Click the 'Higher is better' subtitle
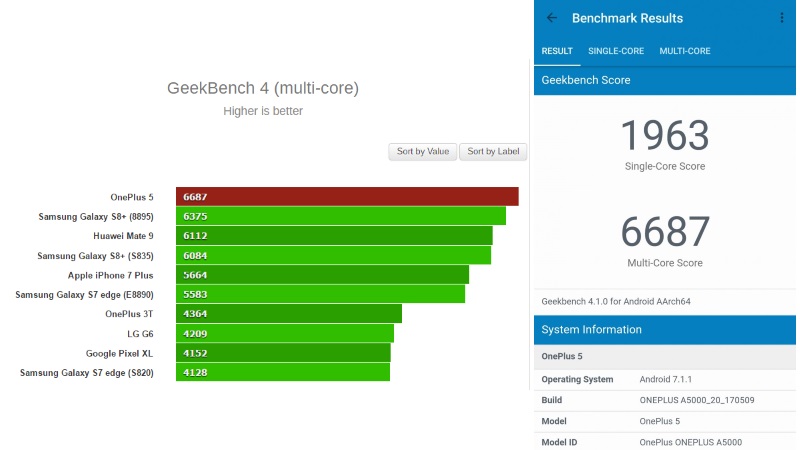Image resolution: width=800 pixels, height=450 pixels. [x=263, y=111]
